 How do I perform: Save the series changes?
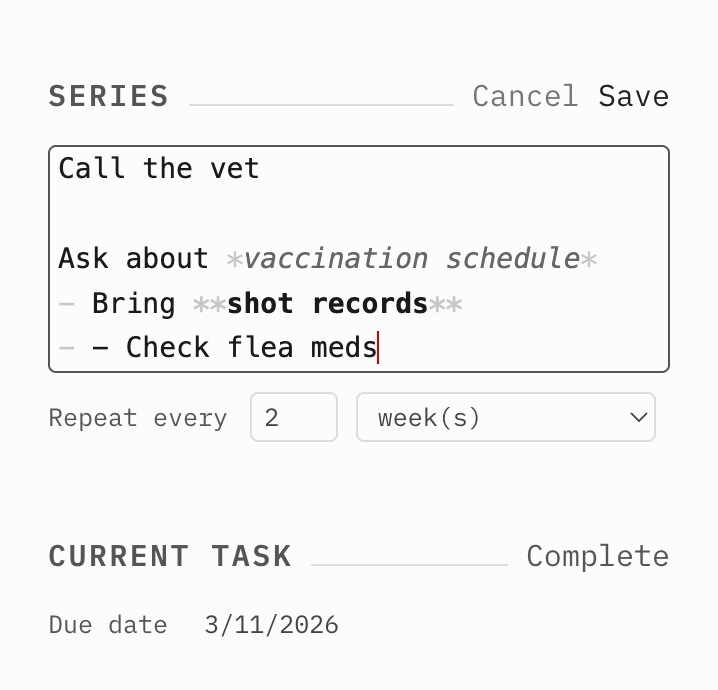point(633,96)
